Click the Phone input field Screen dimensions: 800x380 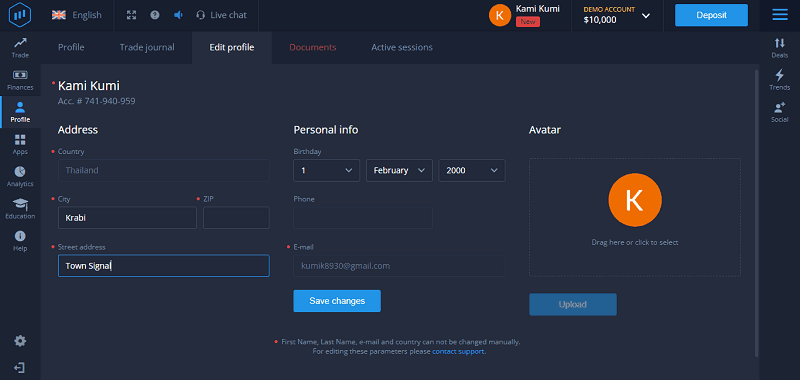pyautogui.click(x=363, y=218)
